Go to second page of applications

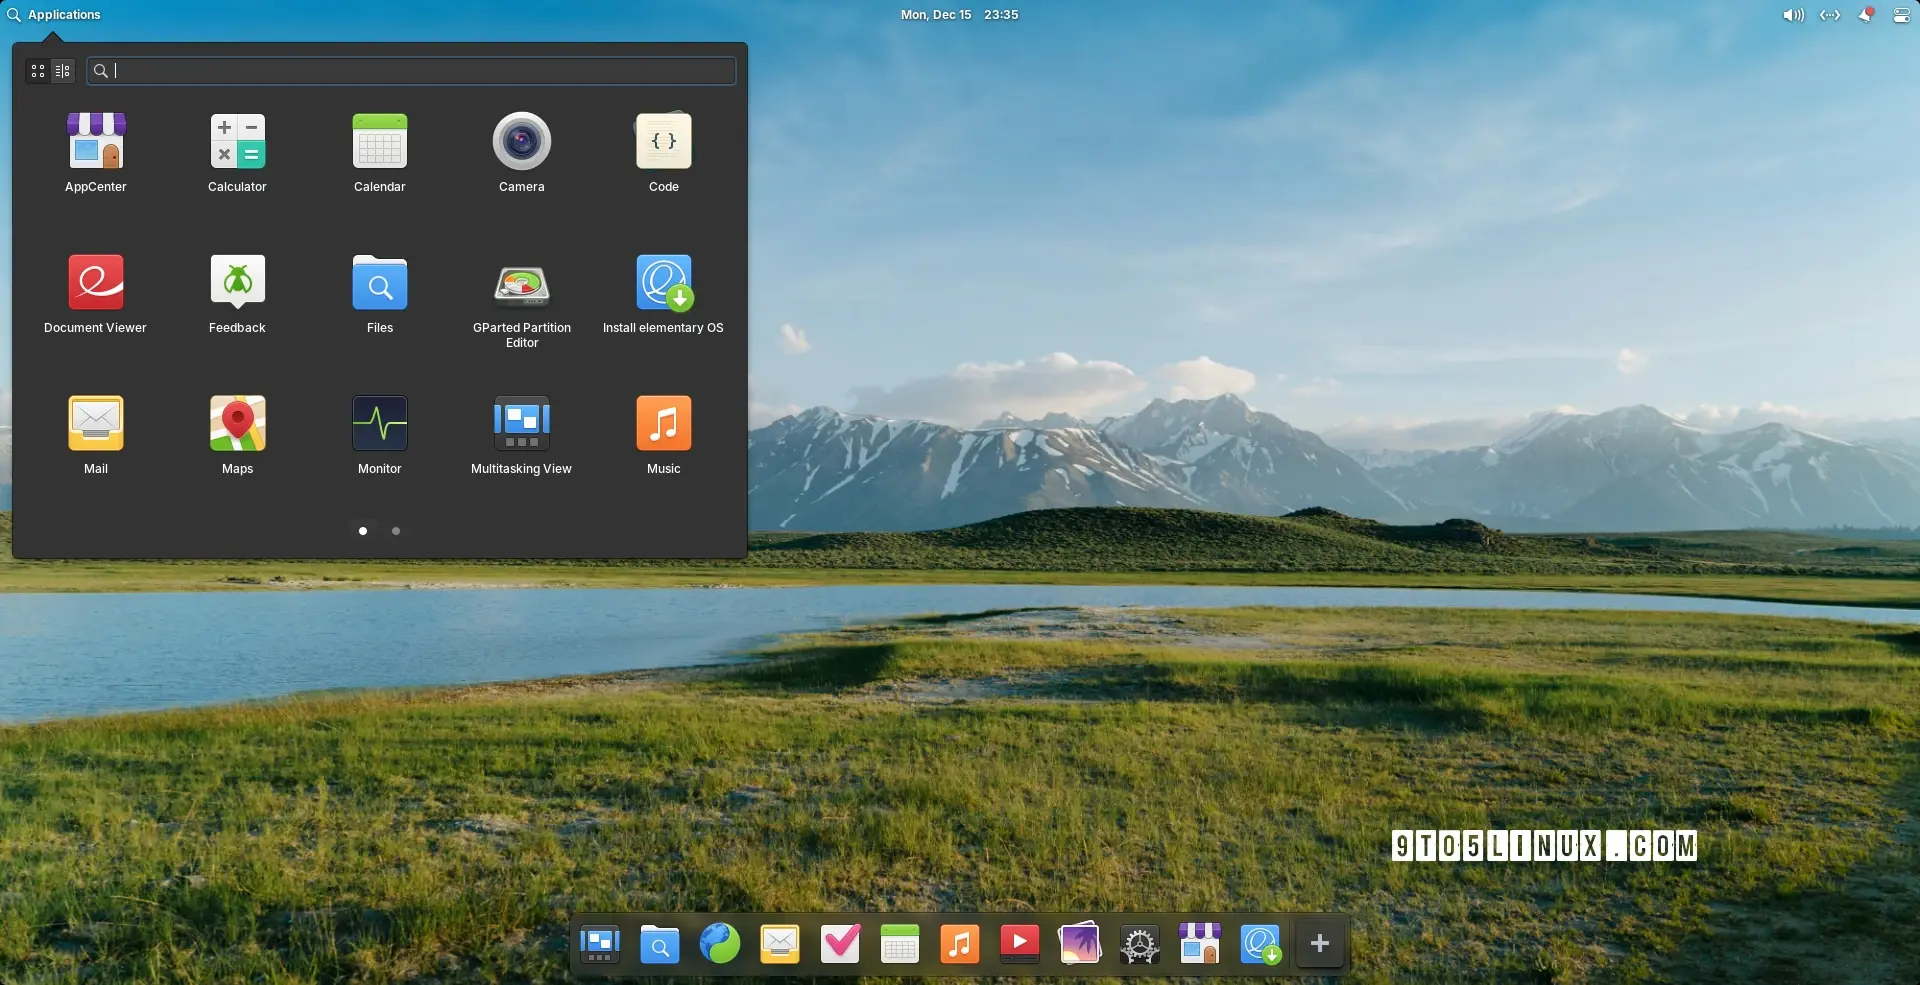[x=396, y=531]
